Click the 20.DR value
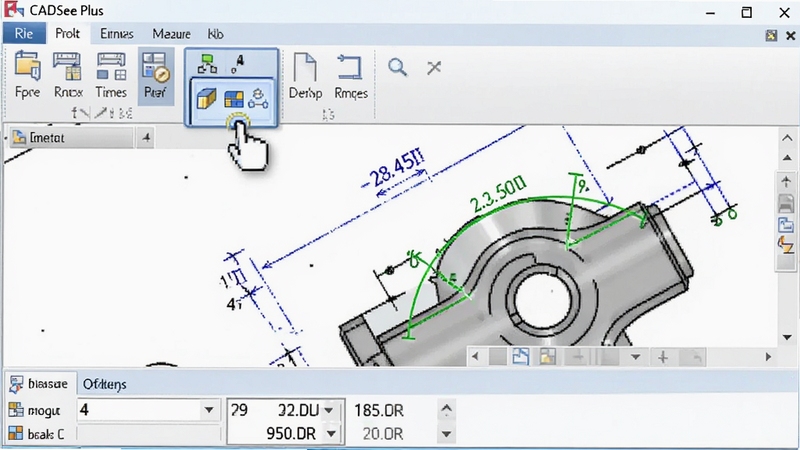800x450 pixels. point(383,434)
